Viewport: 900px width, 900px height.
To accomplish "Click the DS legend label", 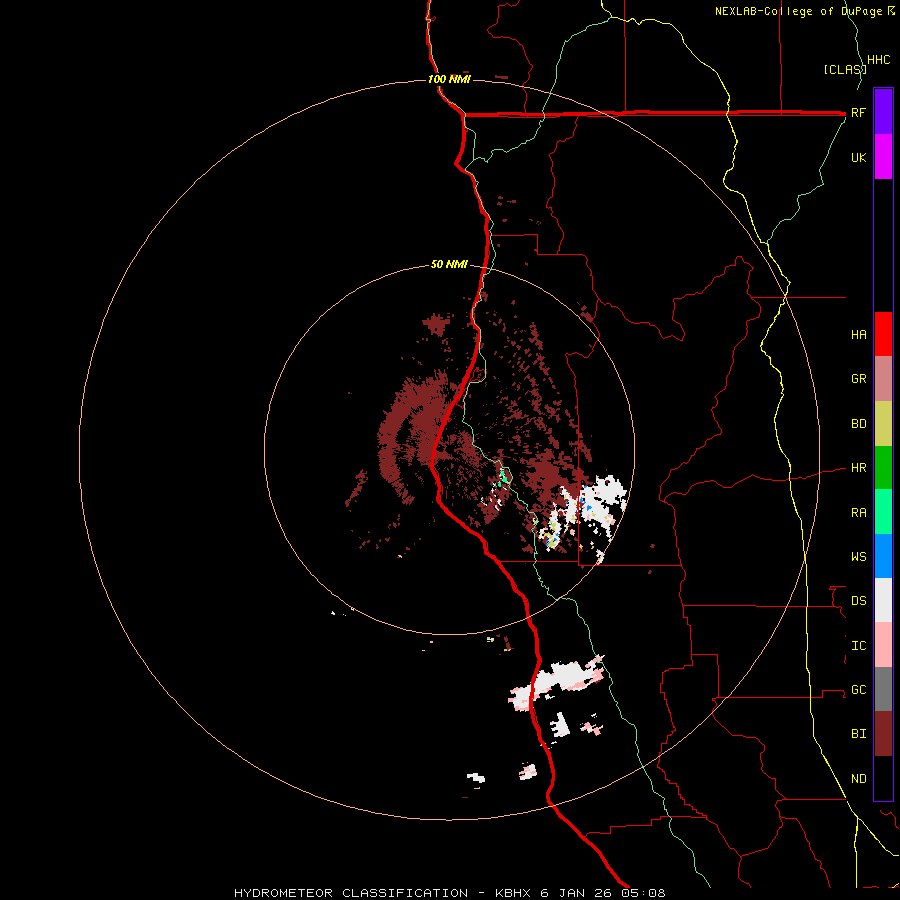I will click(859, 601).
